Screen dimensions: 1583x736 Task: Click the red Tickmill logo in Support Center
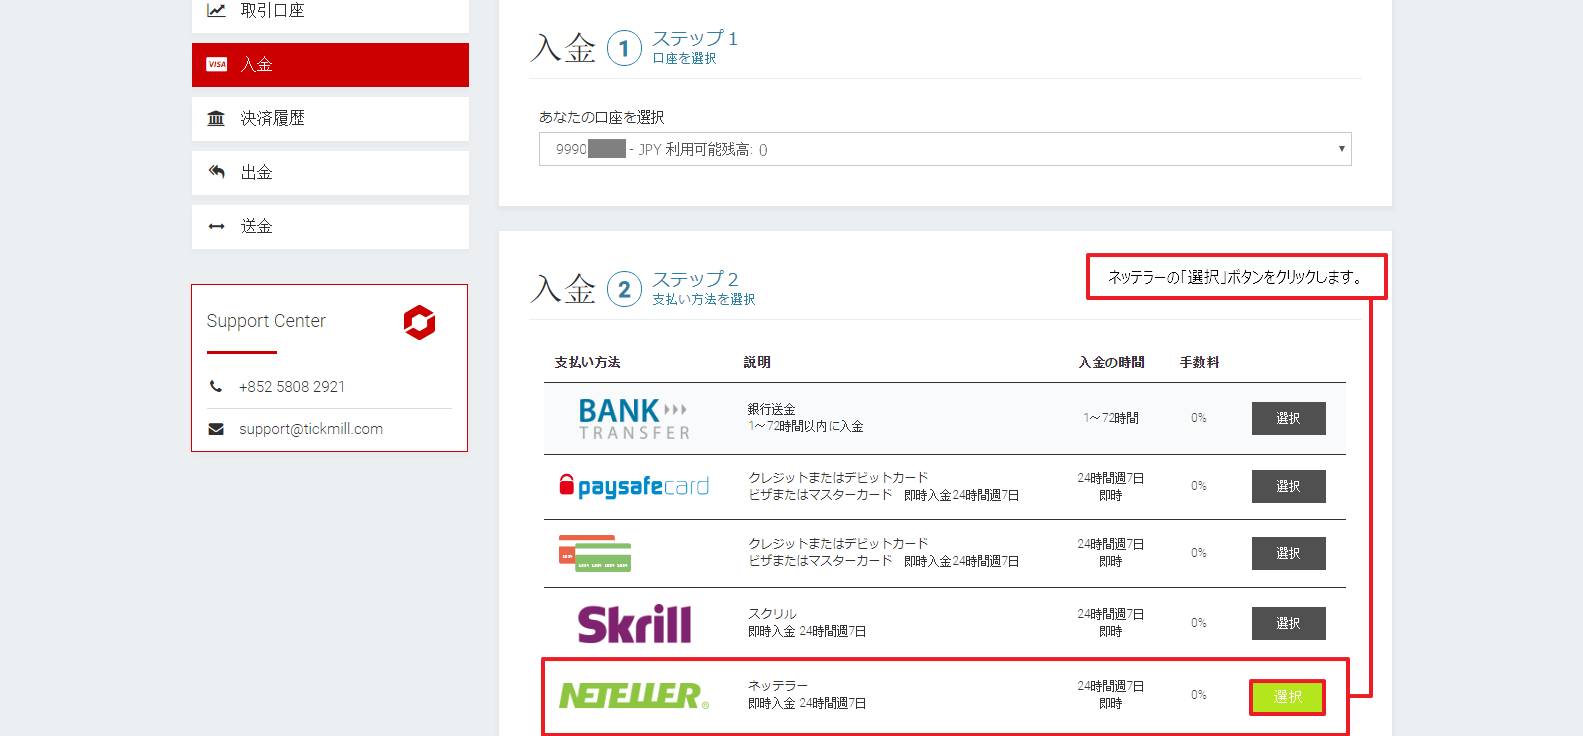(419, 322)
